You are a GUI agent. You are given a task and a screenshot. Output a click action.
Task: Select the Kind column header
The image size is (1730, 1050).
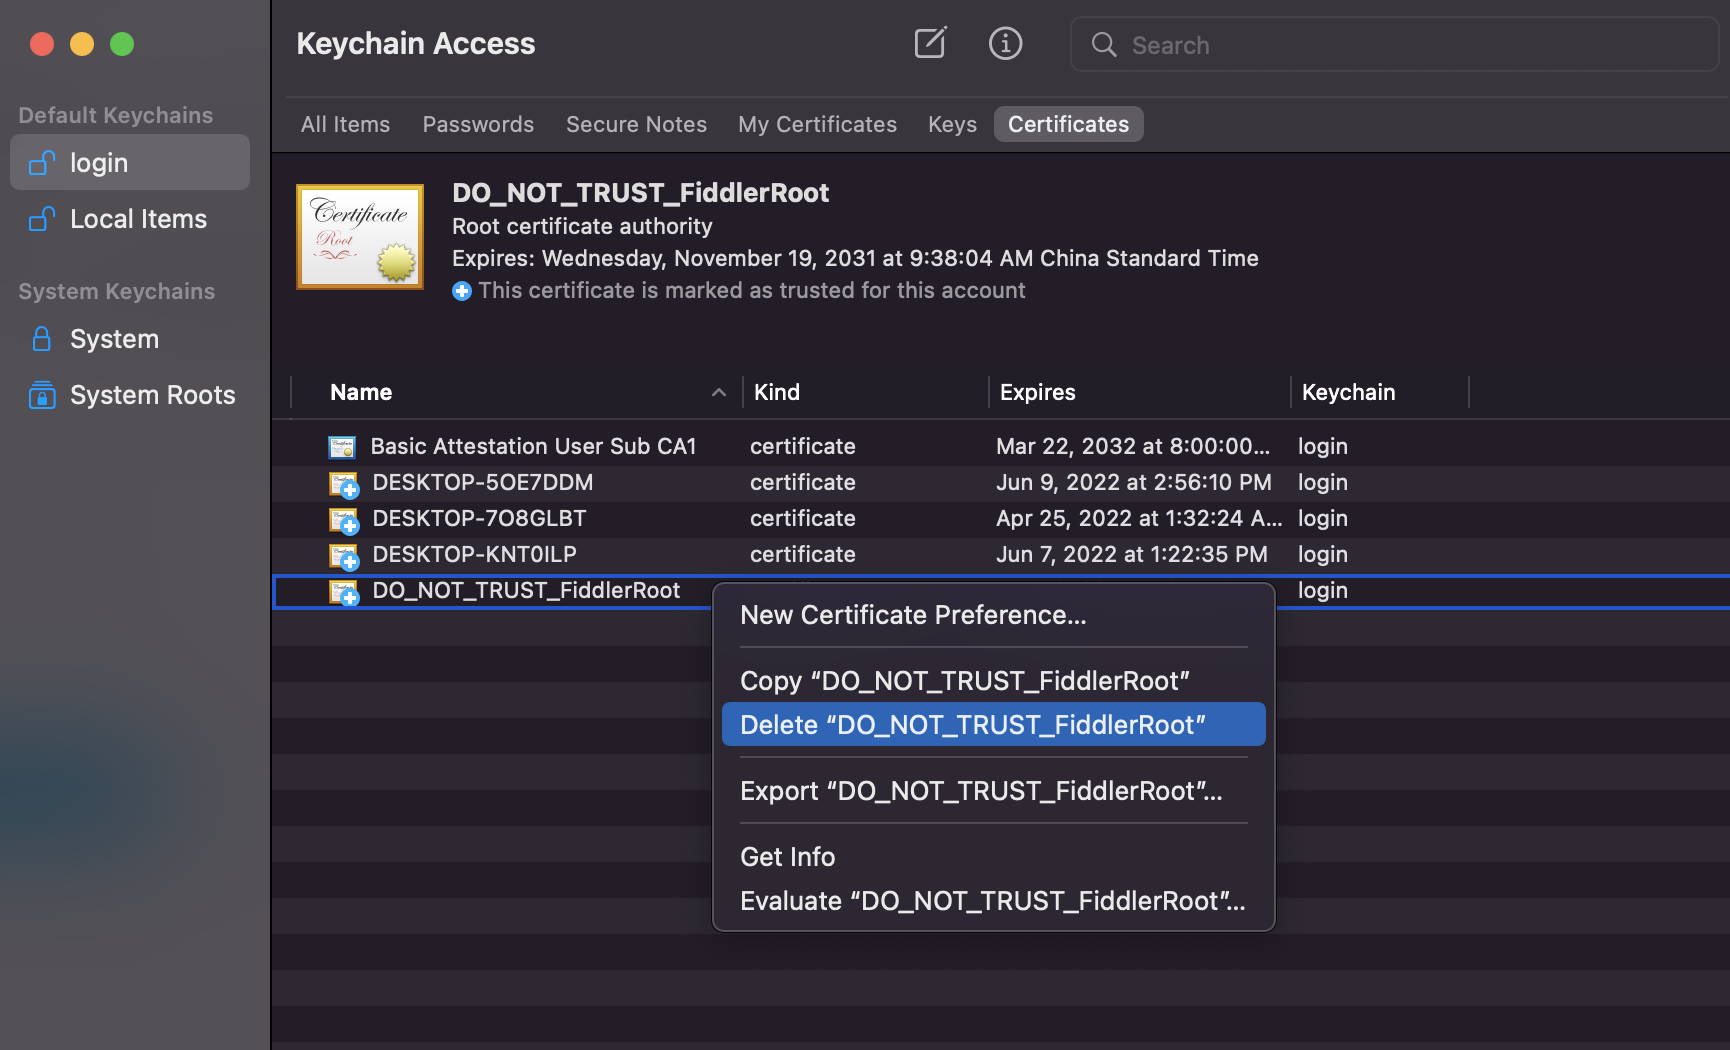pos(777,392)
